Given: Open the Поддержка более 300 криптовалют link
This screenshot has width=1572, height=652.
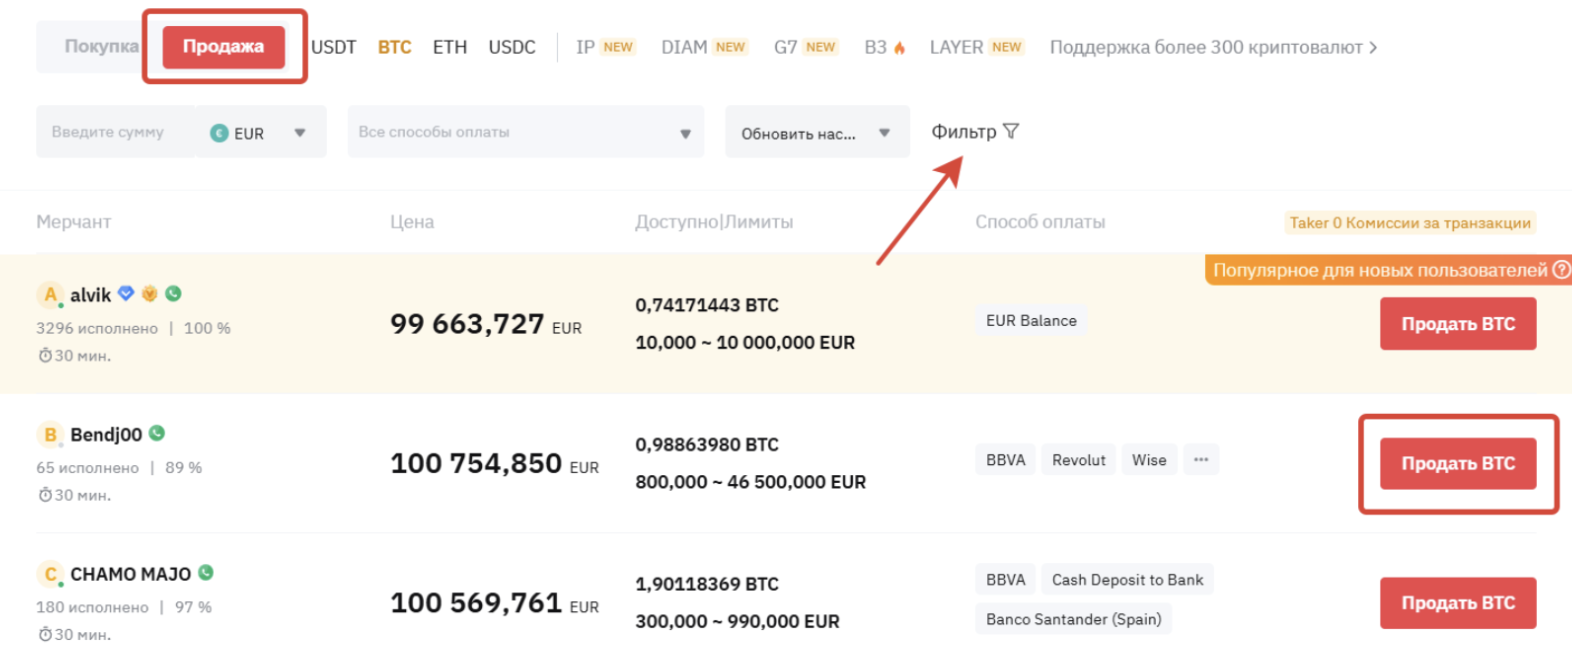Looking at the screenshot, I should point(1212,47).
